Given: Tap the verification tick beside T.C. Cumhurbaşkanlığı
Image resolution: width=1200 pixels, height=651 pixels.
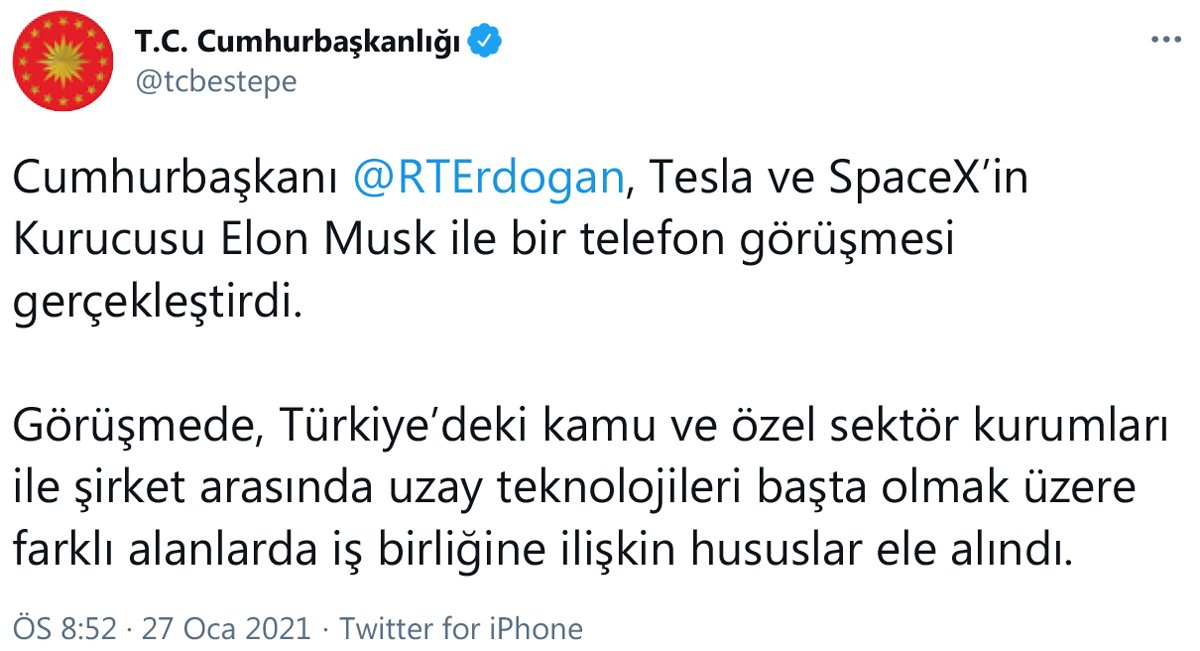Looking at the screenshot, I should 485,39.
